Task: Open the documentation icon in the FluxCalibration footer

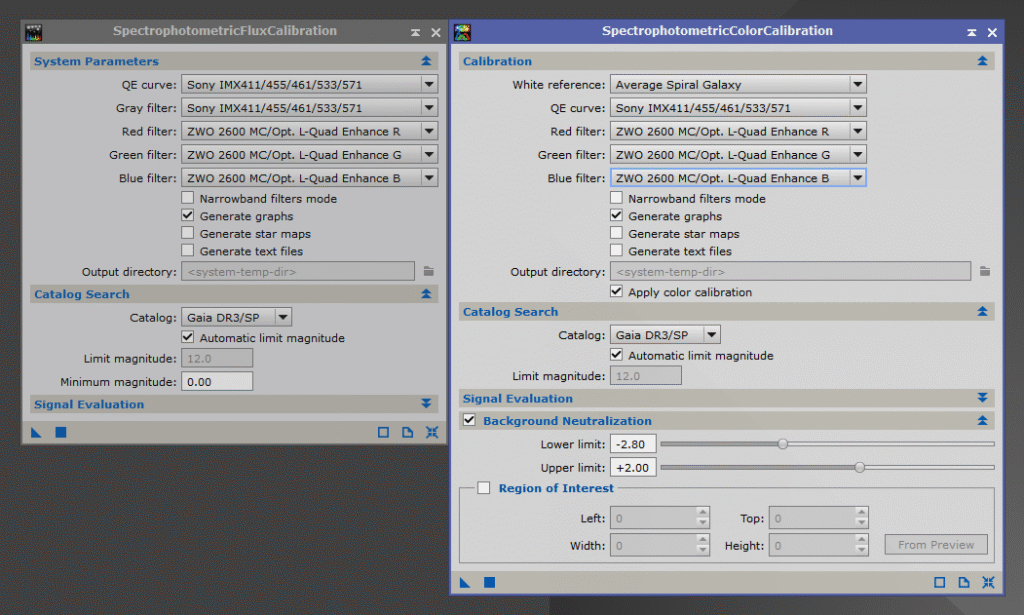Action: tap(408, 432)
